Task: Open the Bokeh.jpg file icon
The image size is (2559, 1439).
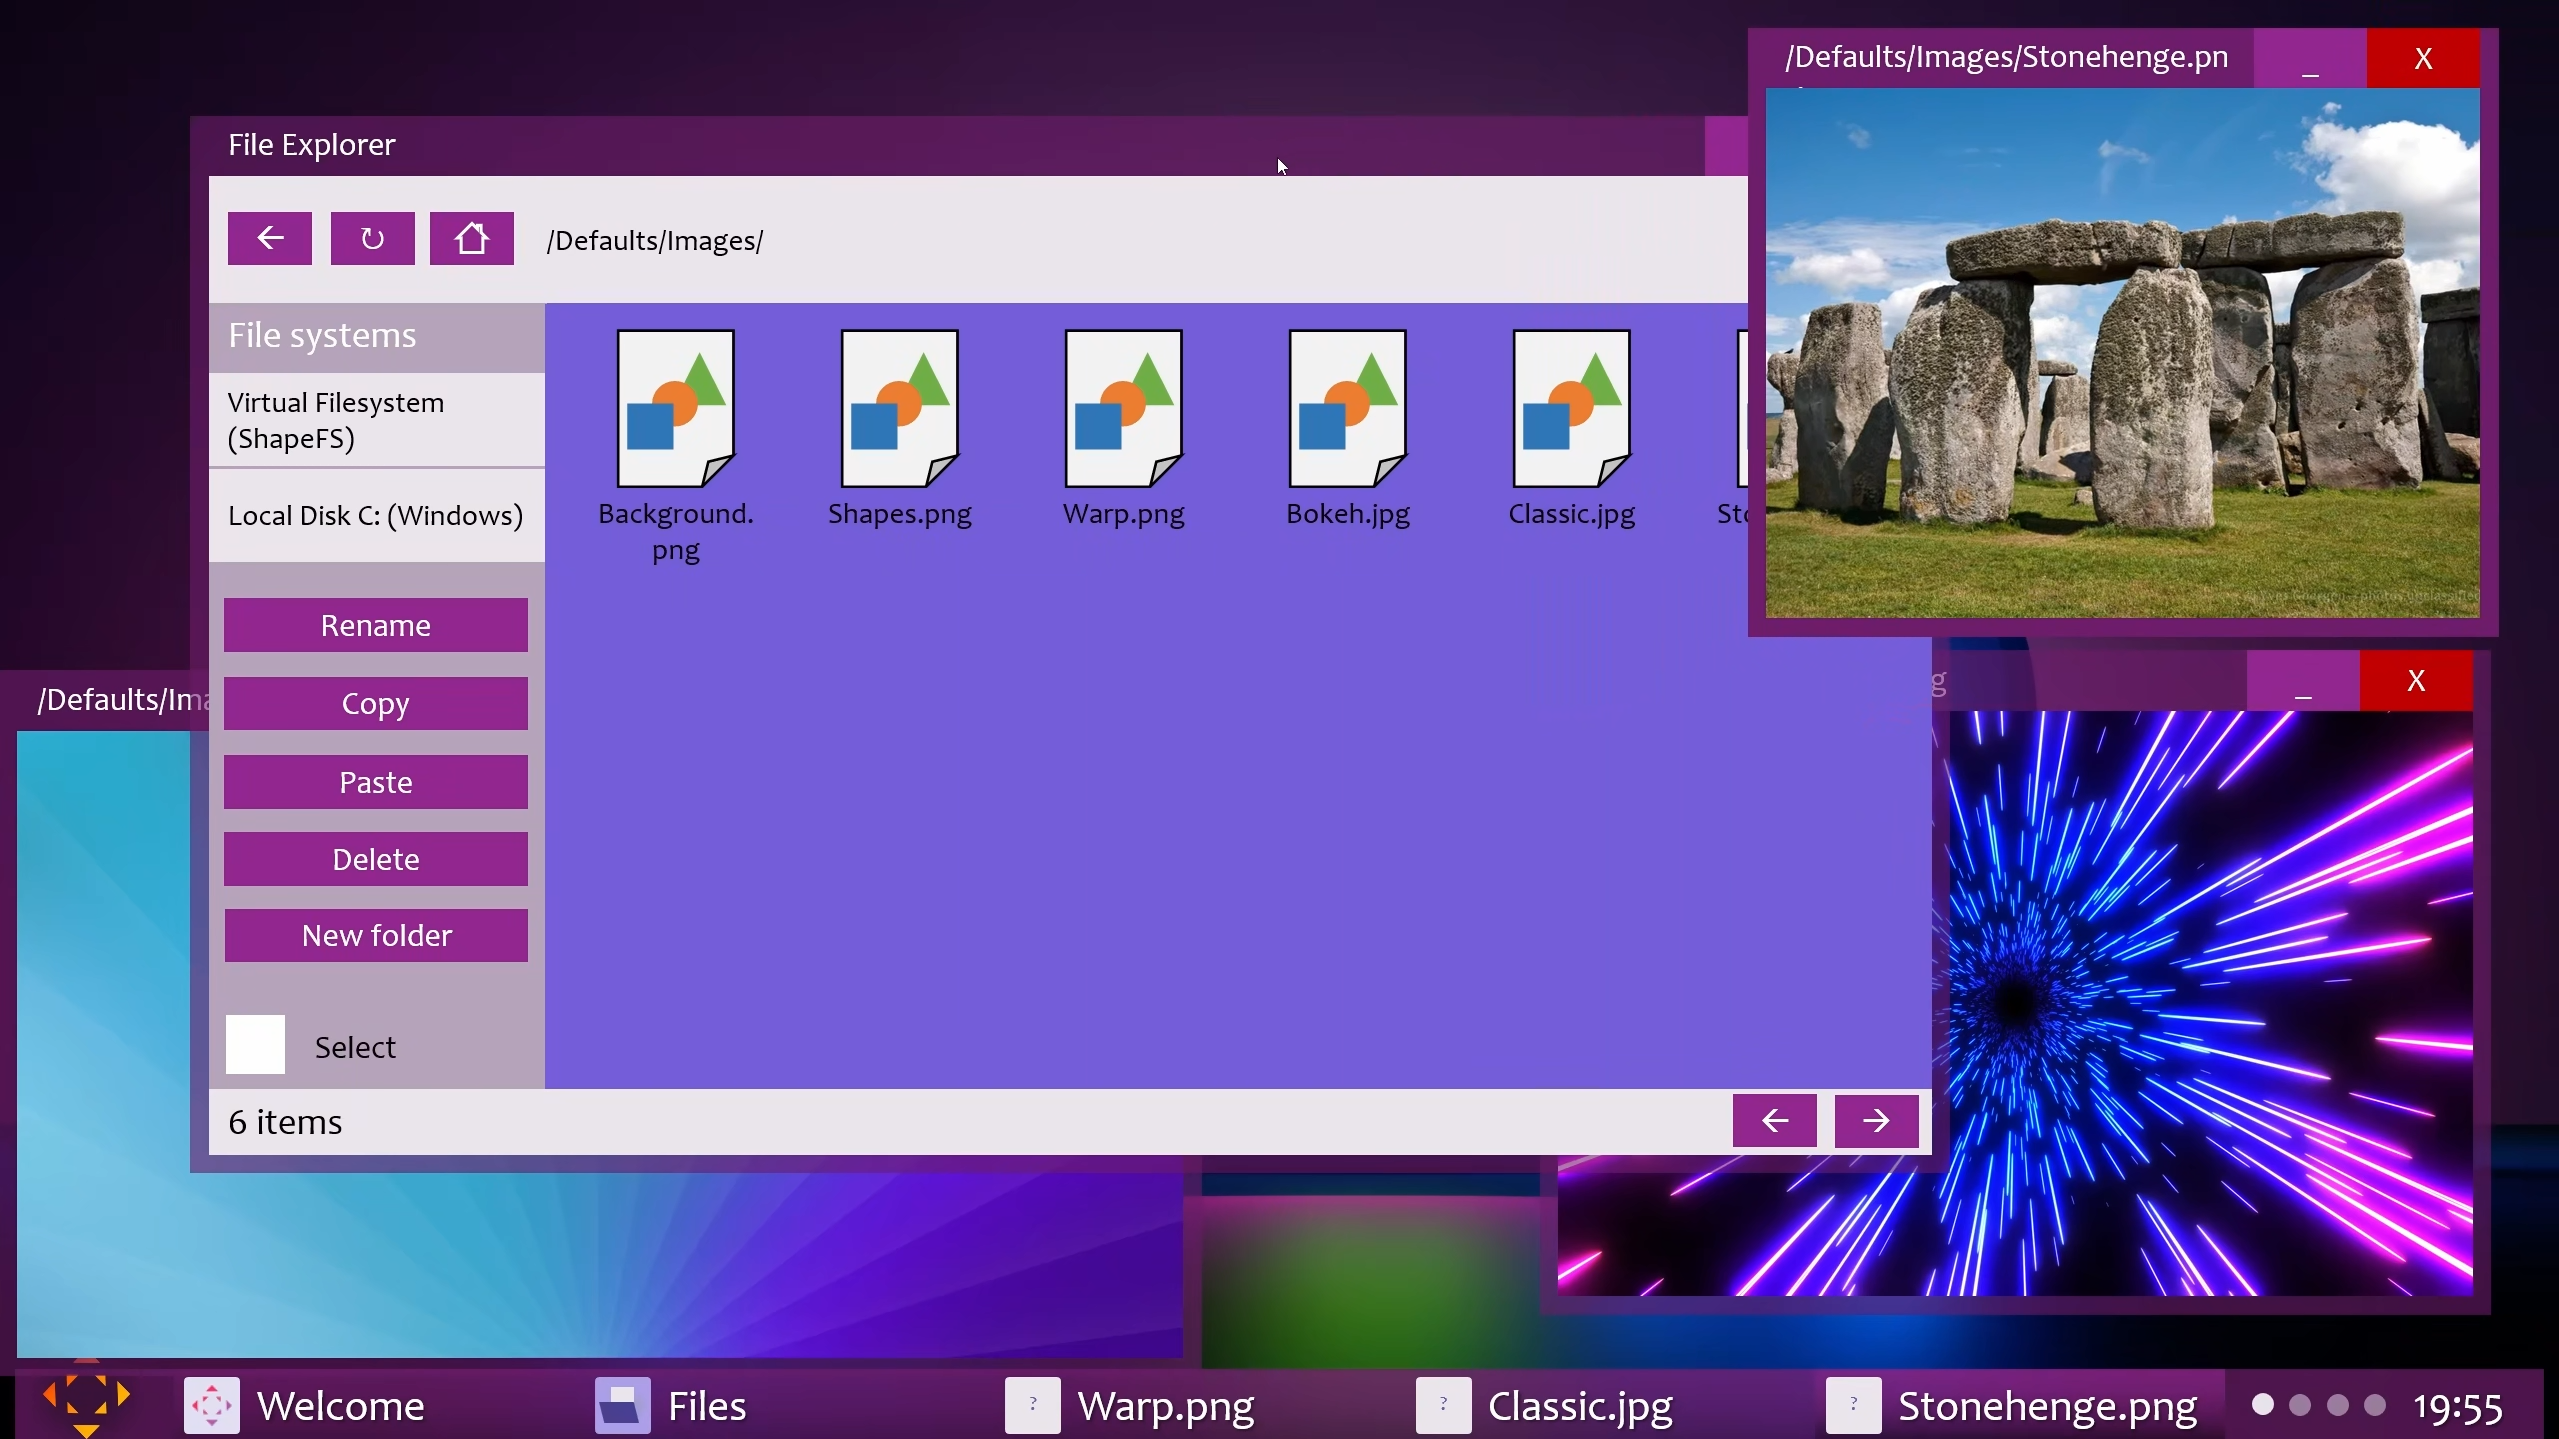Action: point(1347,409)
